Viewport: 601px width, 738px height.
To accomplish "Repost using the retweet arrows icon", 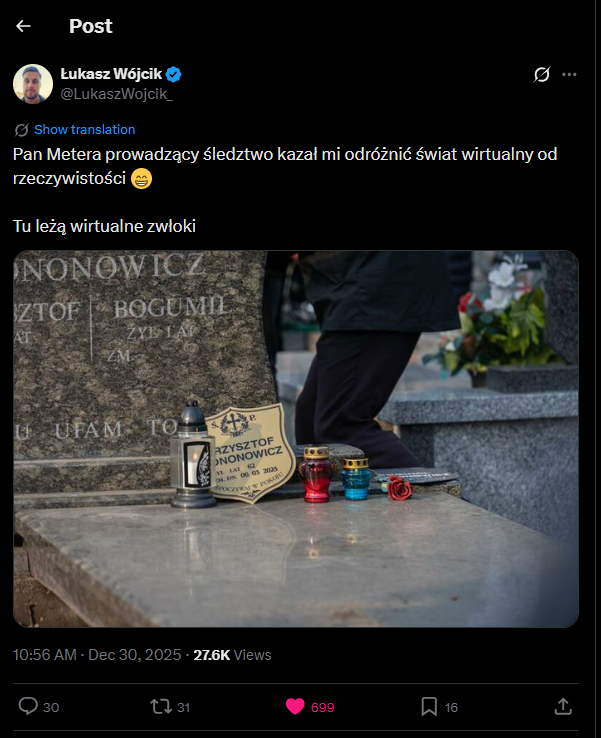I will [x=161, y=706].
